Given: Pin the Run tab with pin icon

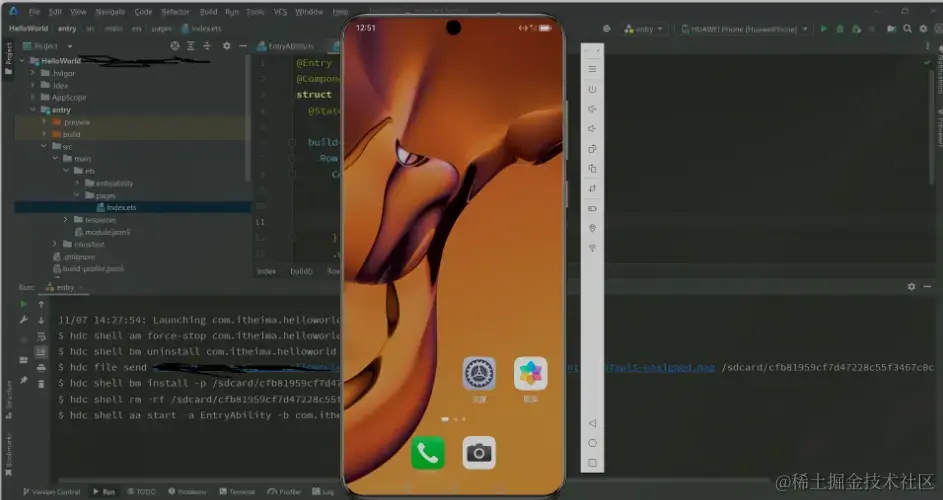Looking at the screenshot, I should 23,380.
